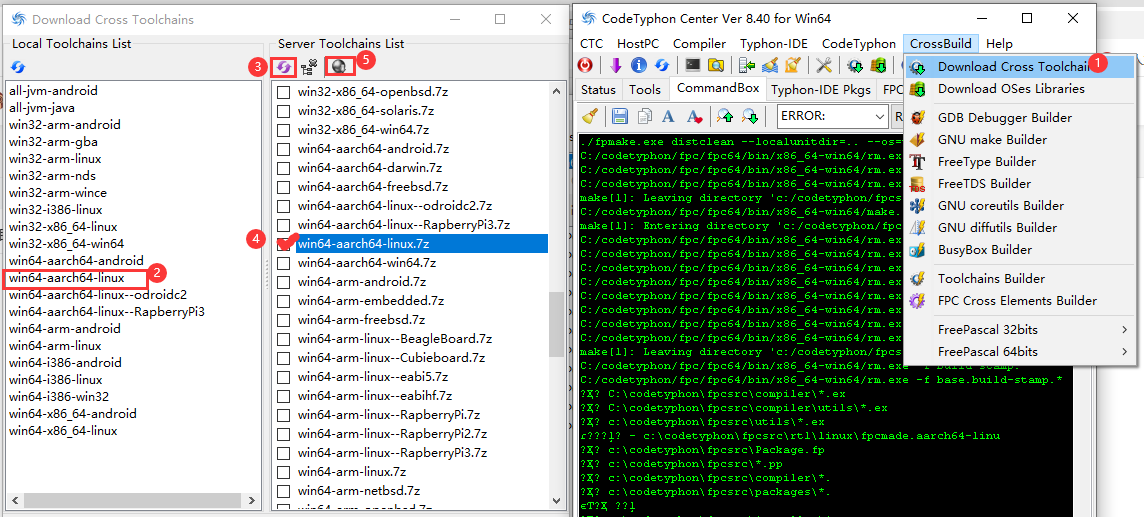Image resolution: width=1144 pixels, height=517 pixels.
Task: Choose GNU make Builder menu entry
Action: click(1019, 140)
